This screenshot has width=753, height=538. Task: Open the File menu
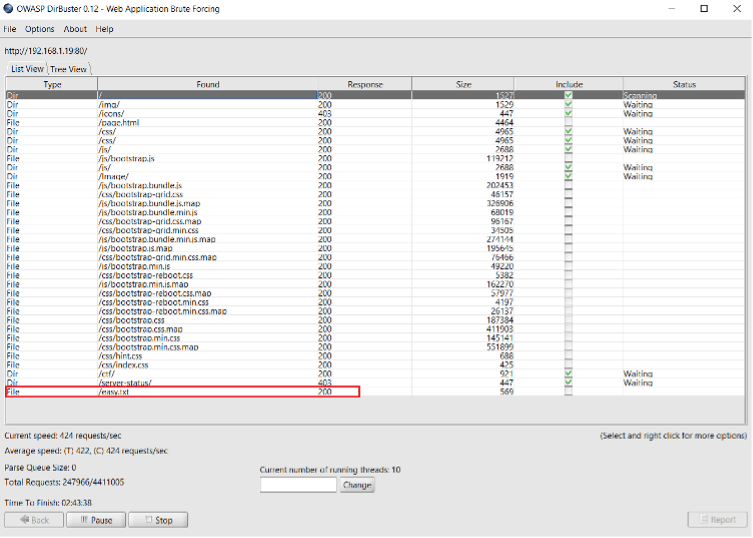click(10, 29)
